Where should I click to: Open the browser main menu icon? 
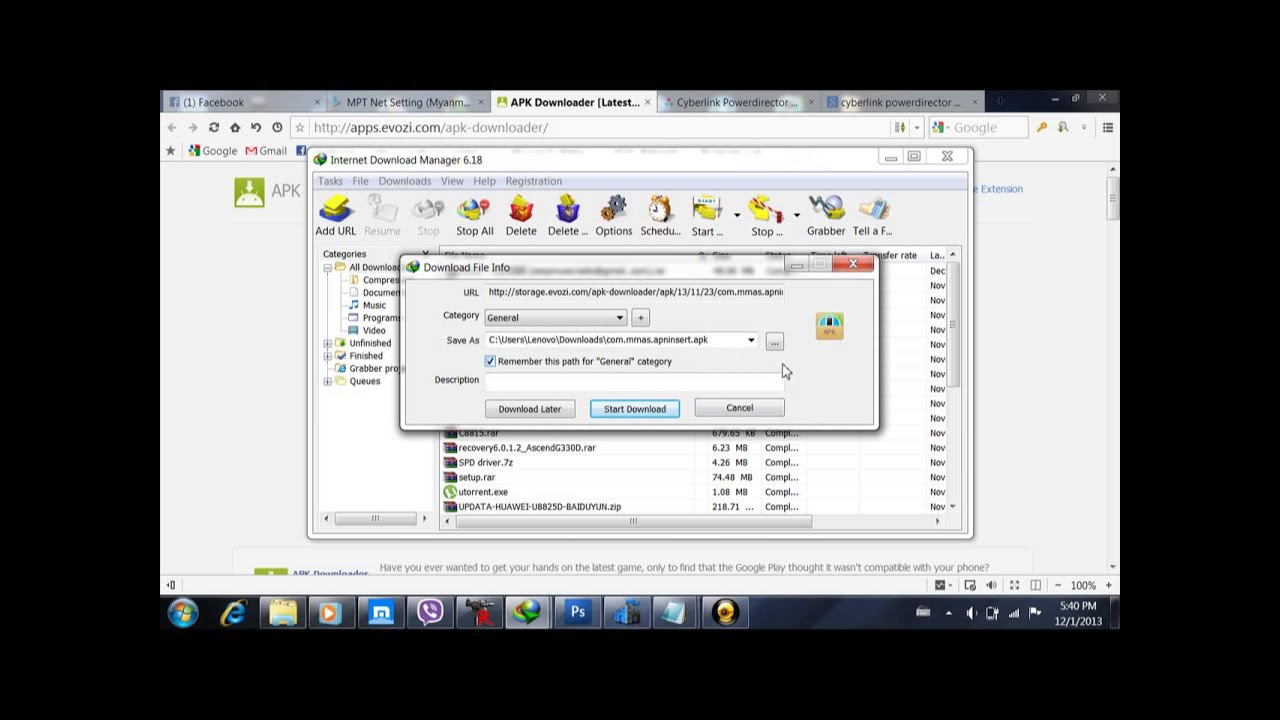[x=1108, y=128]
